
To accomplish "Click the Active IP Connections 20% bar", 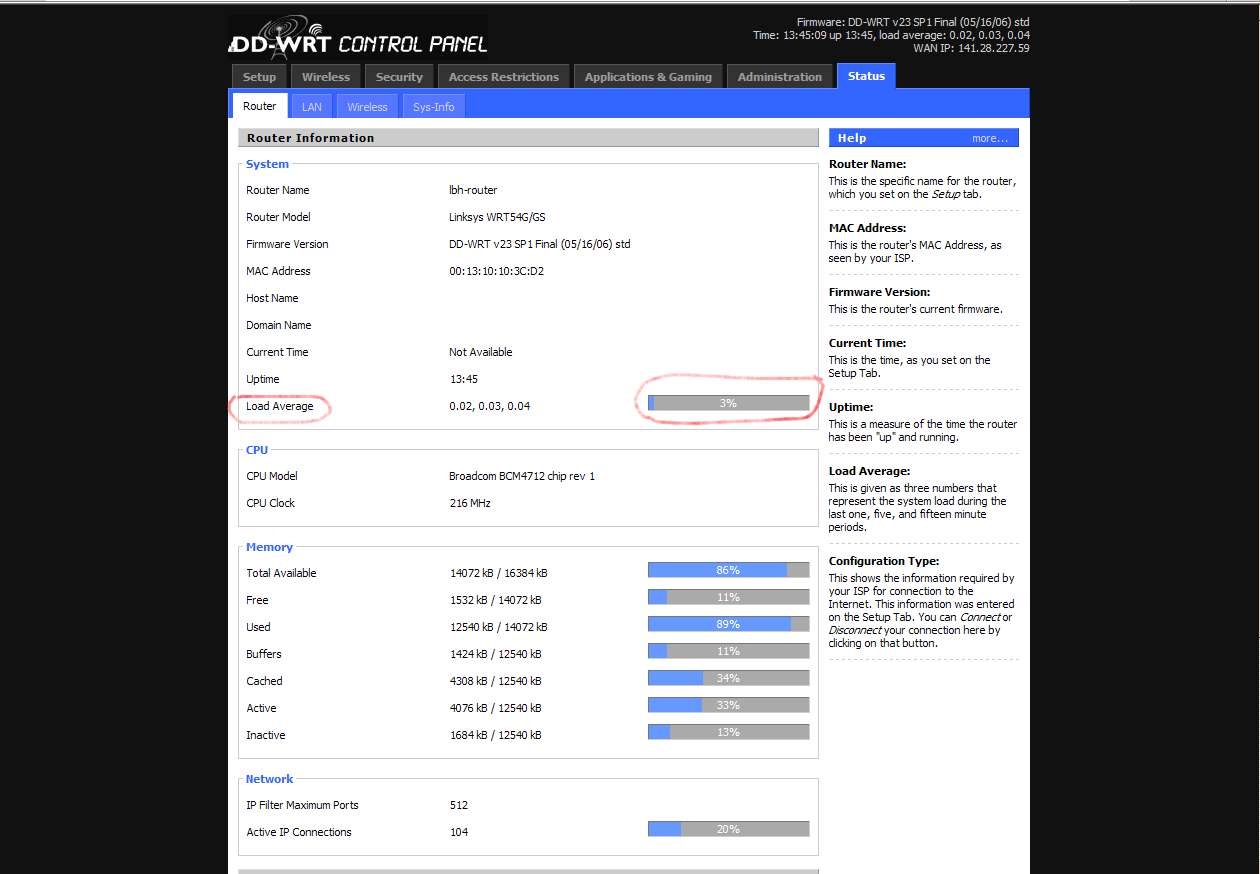I will 728,829.
